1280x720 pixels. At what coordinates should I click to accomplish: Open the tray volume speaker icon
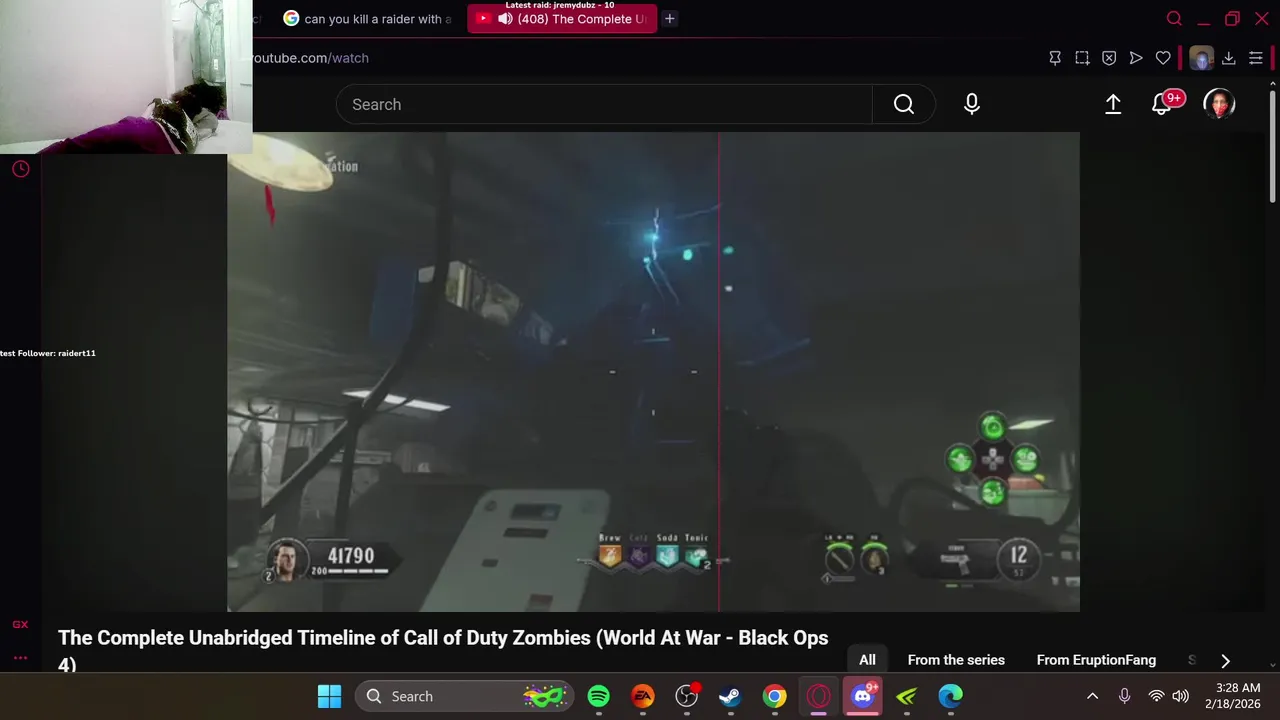click(1181, 696)
